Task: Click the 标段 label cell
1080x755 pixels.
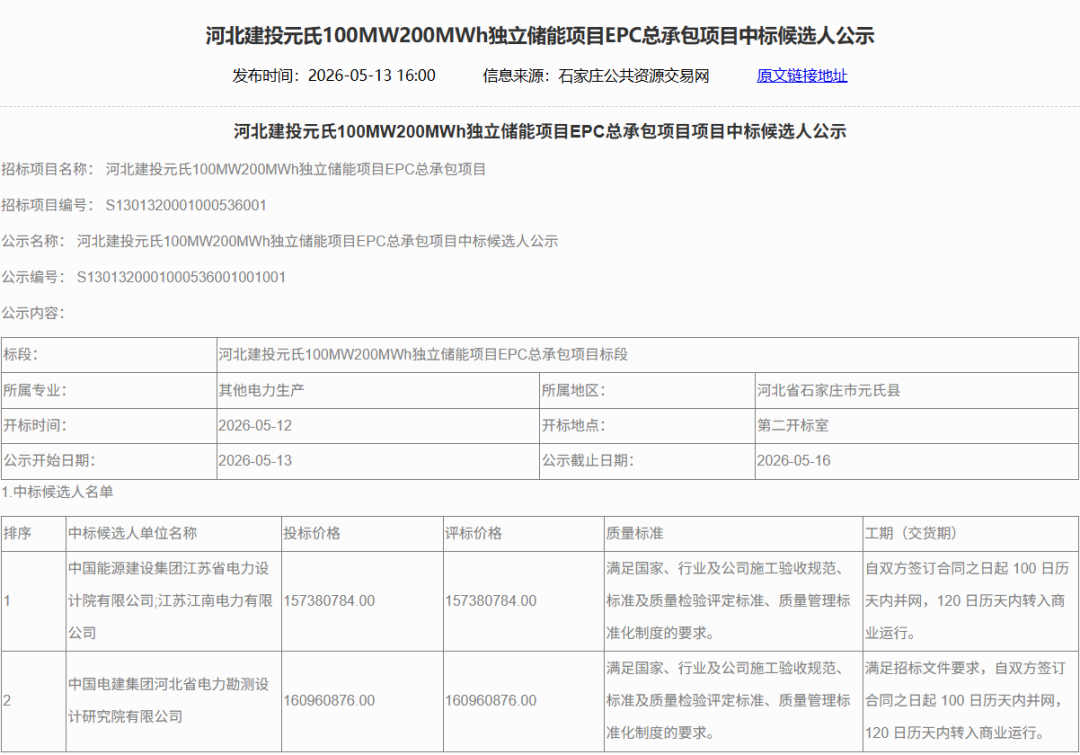Action: coord(109,355)
